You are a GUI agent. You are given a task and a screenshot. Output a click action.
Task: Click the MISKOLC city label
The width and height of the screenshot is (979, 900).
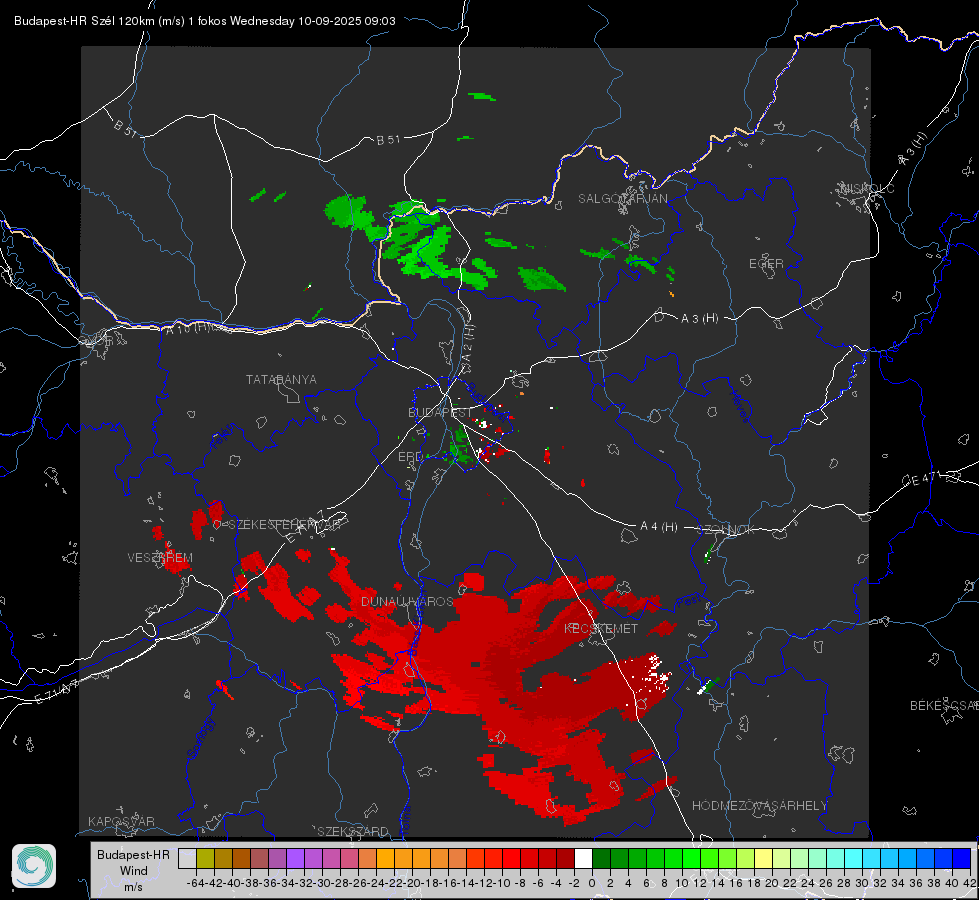pyautogui.click(x=867, y=188)
